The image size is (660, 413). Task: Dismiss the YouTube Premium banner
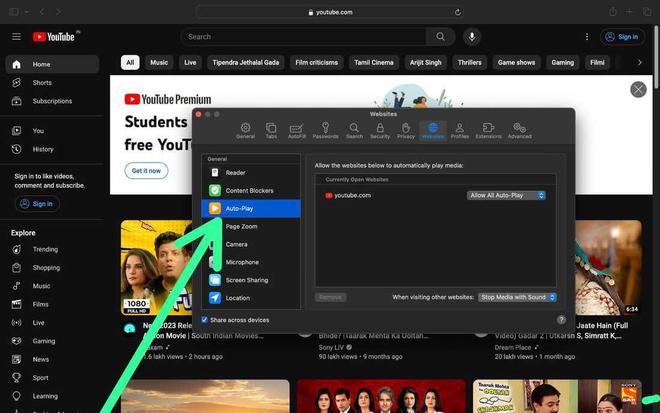(x=638, y=89)
